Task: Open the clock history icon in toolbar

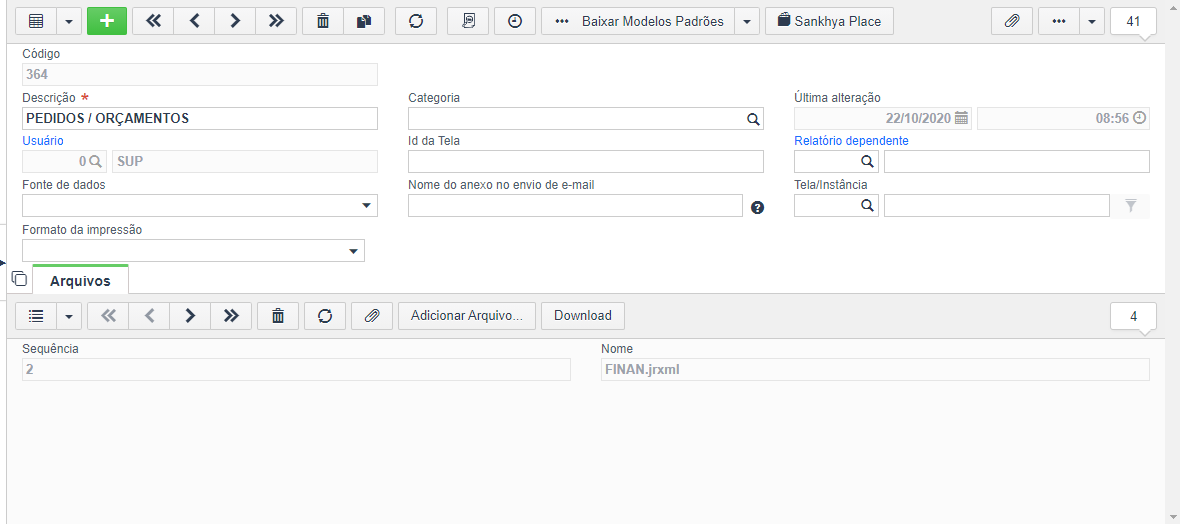Action: tap(515, 21)
